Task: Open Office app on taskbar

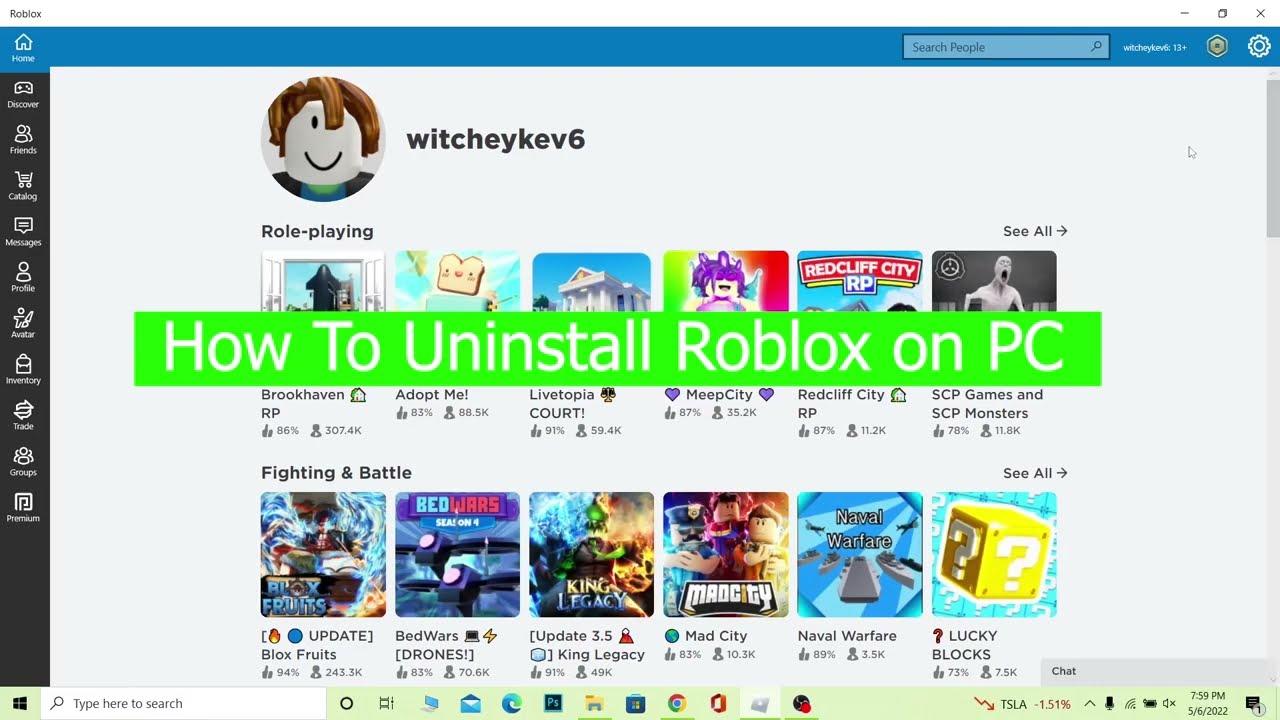Action: point(718,703)
